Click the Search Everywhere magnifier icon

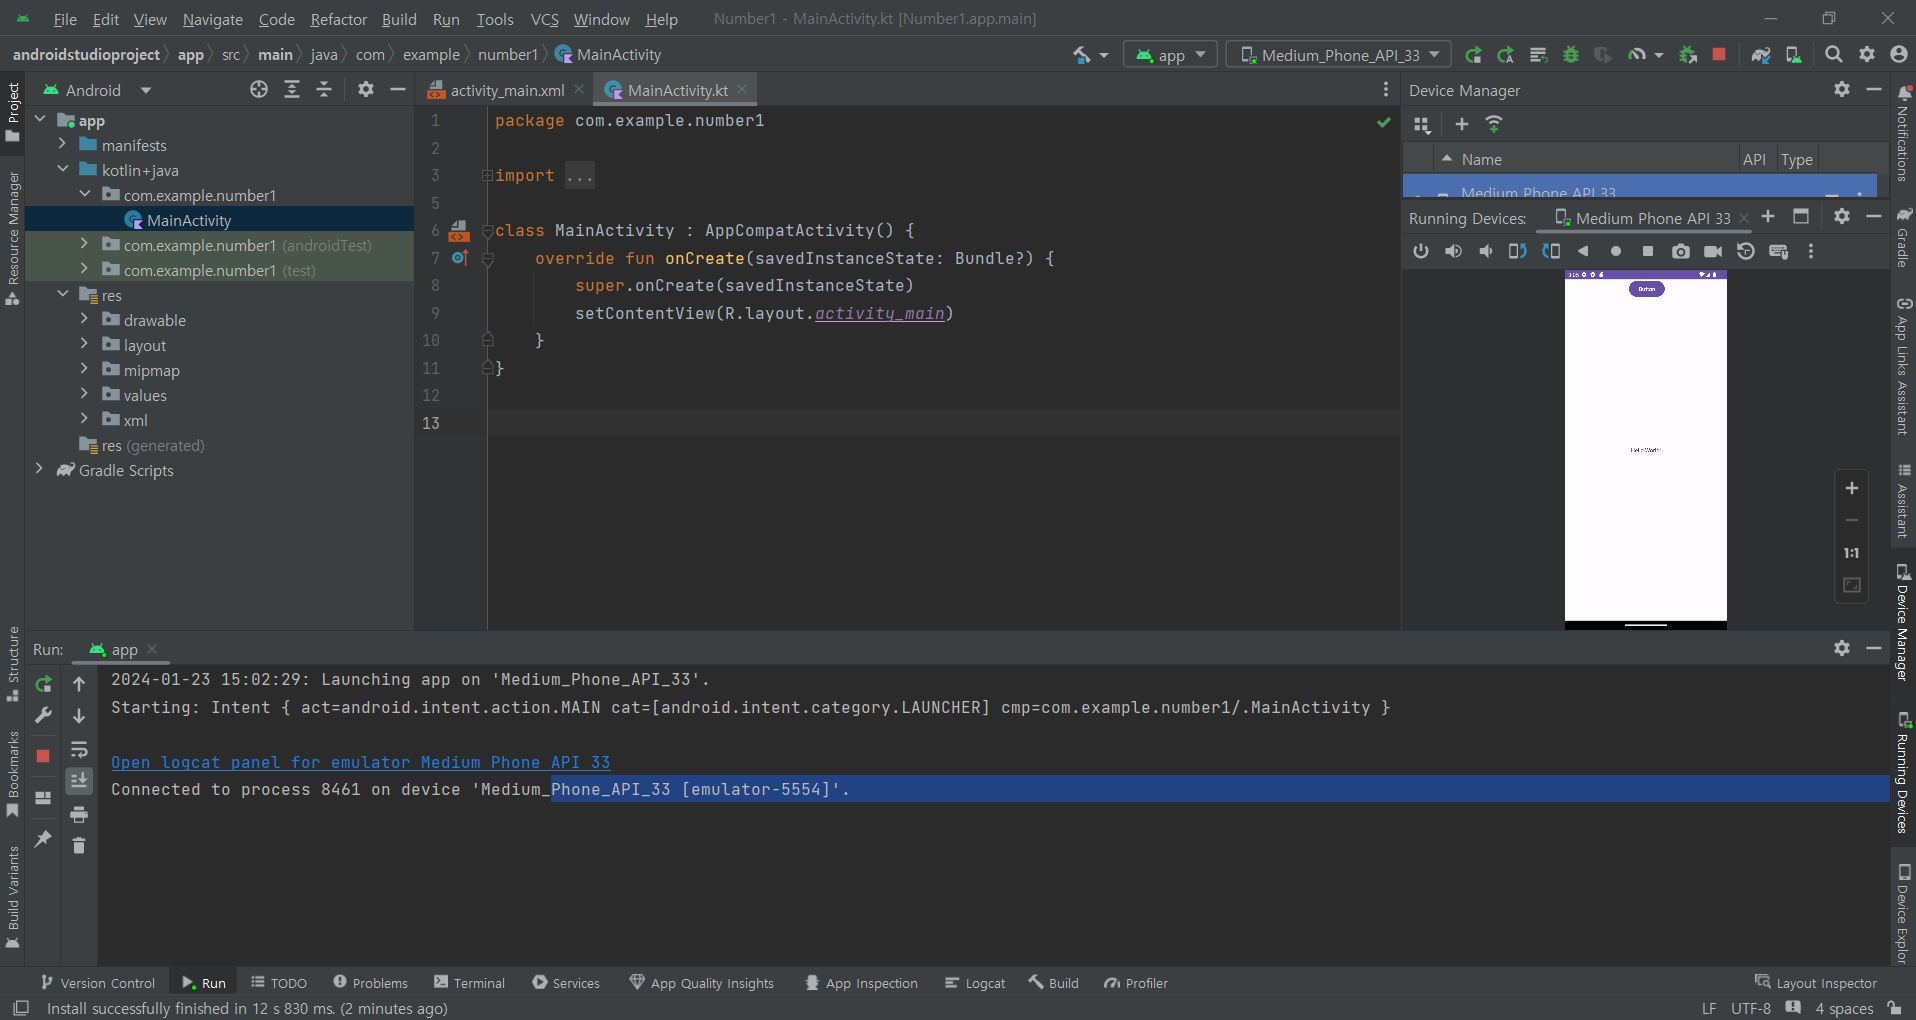point(1833,55)
